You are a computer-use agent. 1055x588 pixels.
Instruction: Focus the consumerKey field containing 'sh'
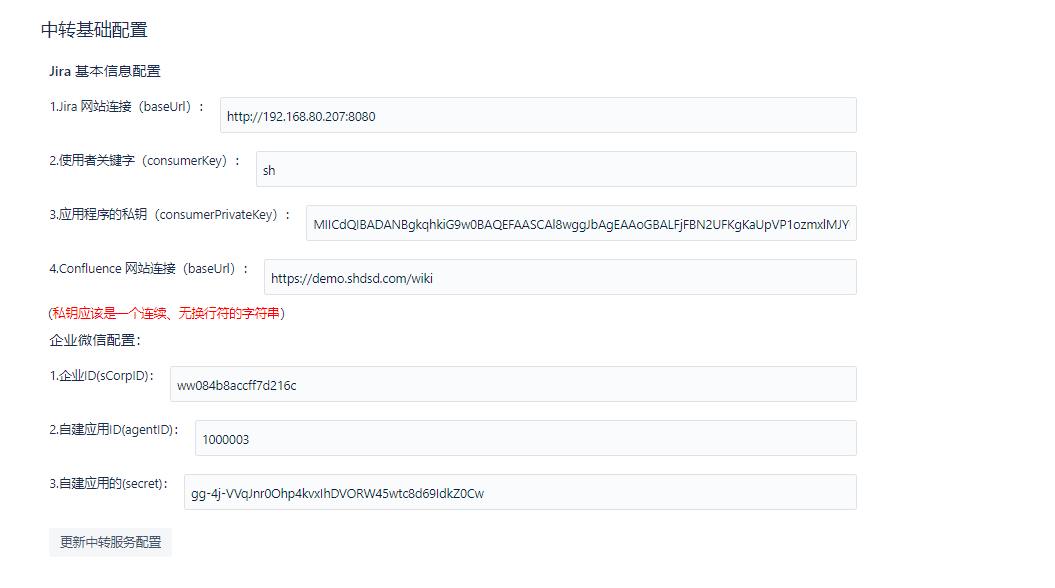point(556,169)
